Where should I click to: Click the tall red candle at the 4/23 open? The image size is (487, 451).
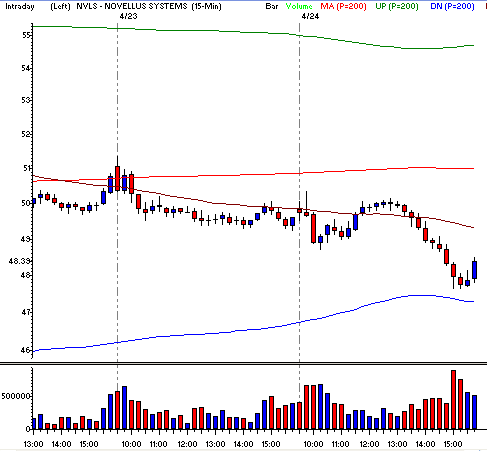click(x=117, y=178)
